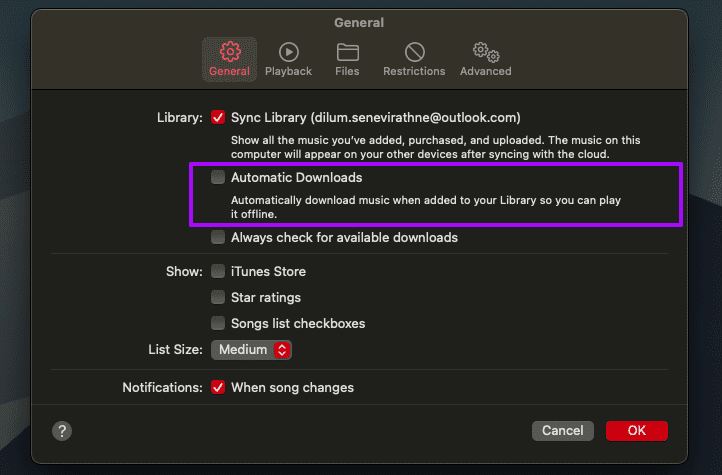This screenshot has height=475, width=722.
Task: Enable Songs list checkboxes option
Action: point(218,323)
